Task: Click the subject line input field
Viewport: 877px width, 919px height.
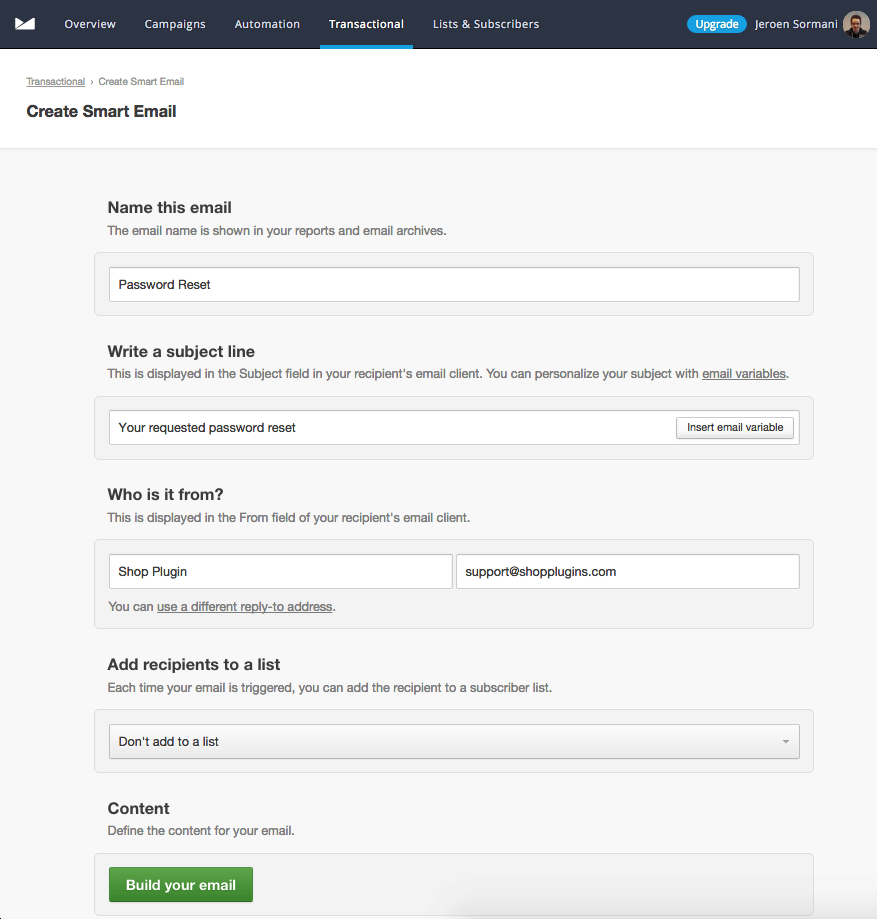Action: click(392, 427)
